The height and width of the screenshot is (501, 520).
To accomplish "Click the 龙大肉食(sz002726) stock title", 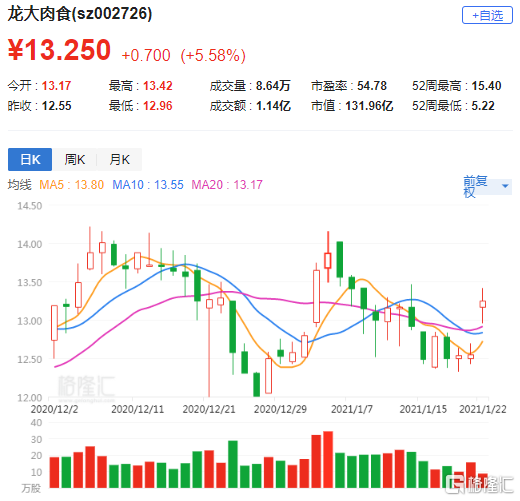I will click(x=80, y=14).
